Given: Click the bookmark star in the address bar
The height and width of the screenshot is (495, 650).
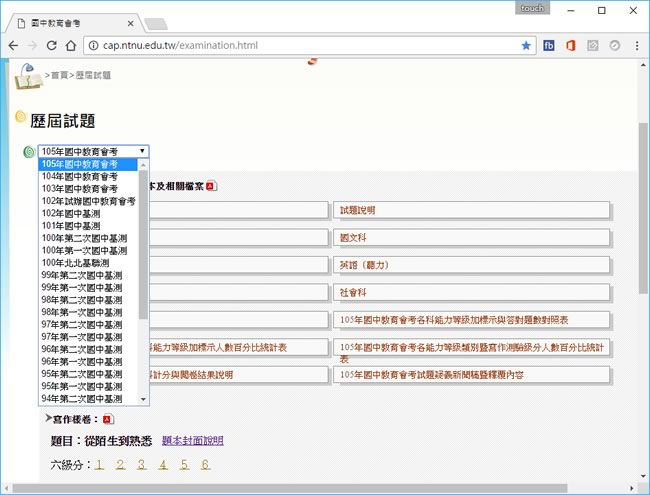Looking at the screenshot, I should [526, 46].
